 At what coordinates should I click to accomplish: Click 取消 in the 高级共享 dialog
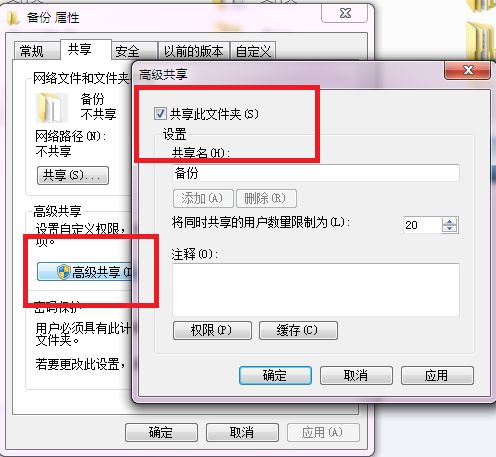click(356, 376)
